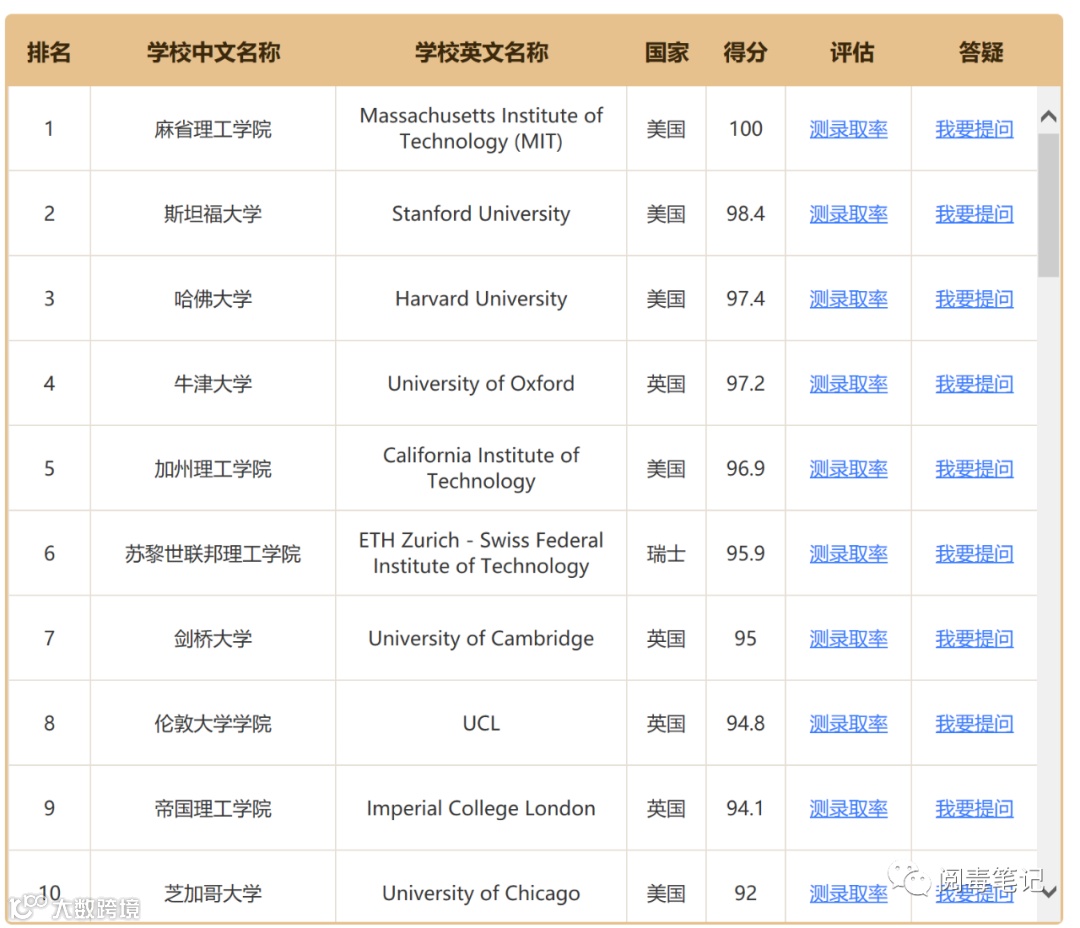Click the Stanford University English name
1080x928 pixels.
click(x=481, y=214)
